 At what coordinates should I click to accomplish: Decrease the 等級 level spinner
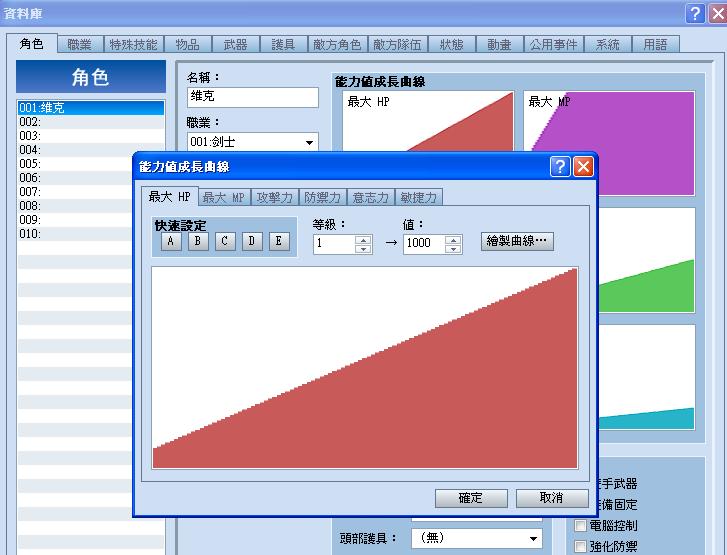[x=364, y=249]
